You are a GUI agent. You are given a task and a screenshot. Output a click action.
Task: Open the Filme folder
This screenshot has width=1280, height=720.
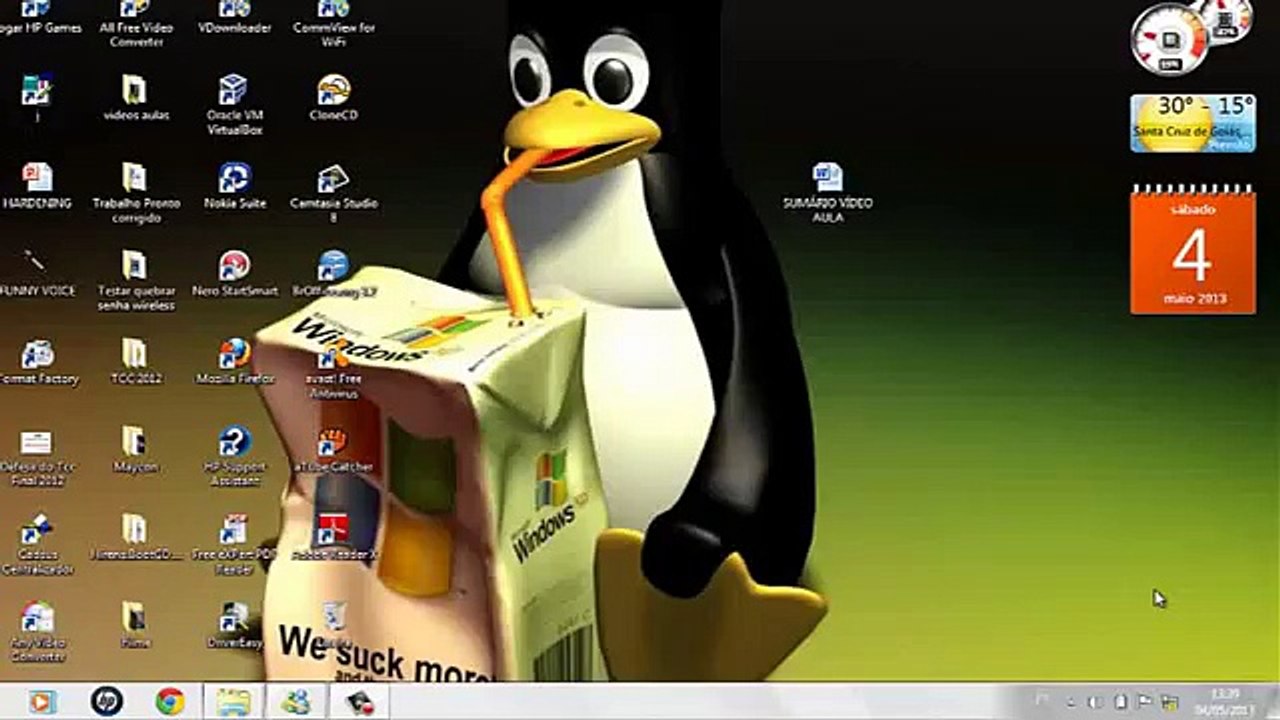point(135,625)
